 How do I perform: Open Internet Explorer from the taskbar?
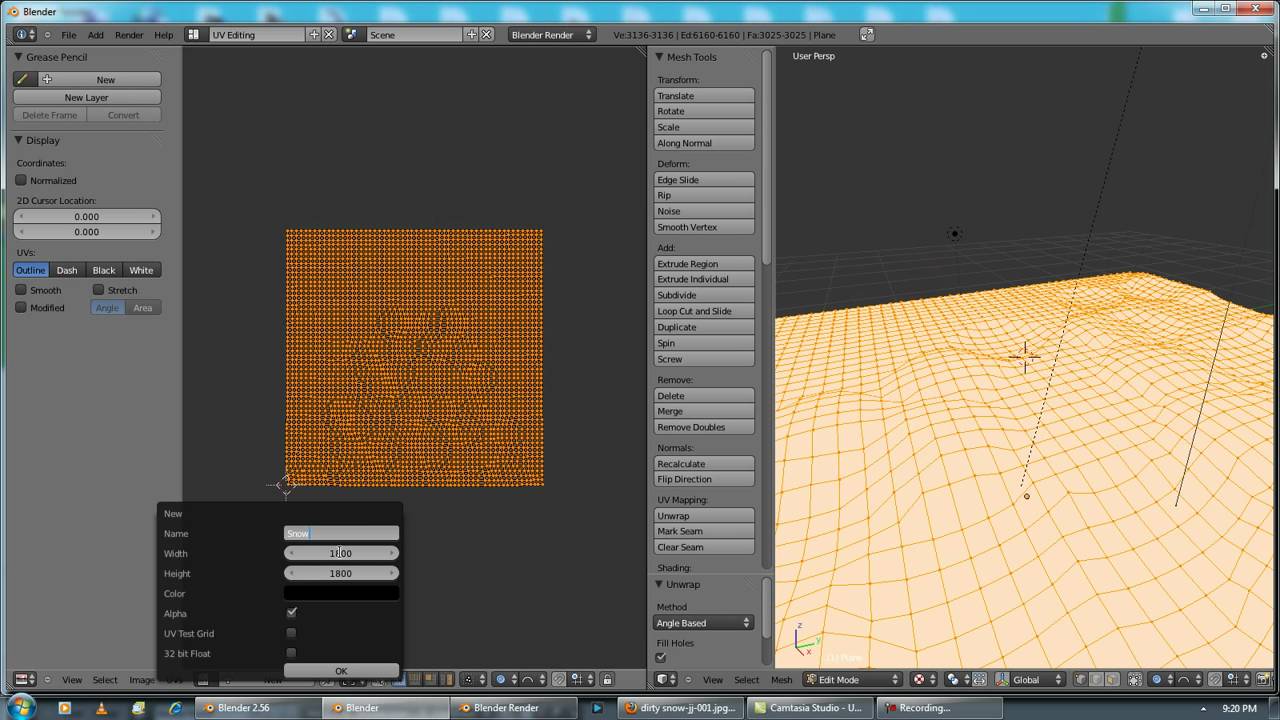[x=175, y=708]
